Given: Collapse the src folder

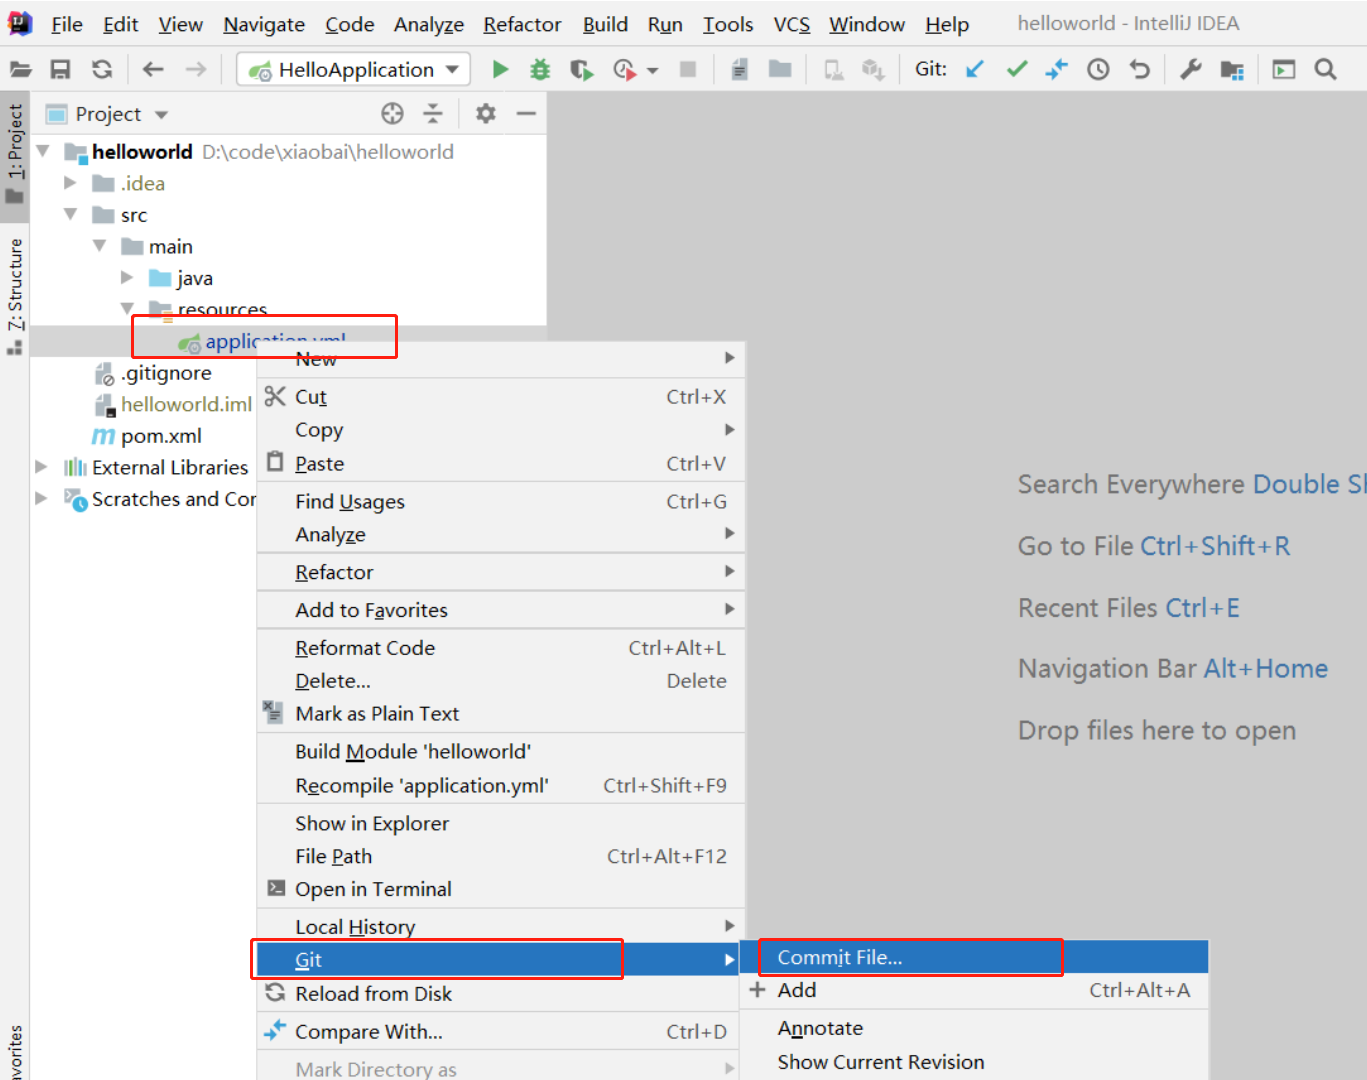Looking at the screenshot, I should pos(70,214).
